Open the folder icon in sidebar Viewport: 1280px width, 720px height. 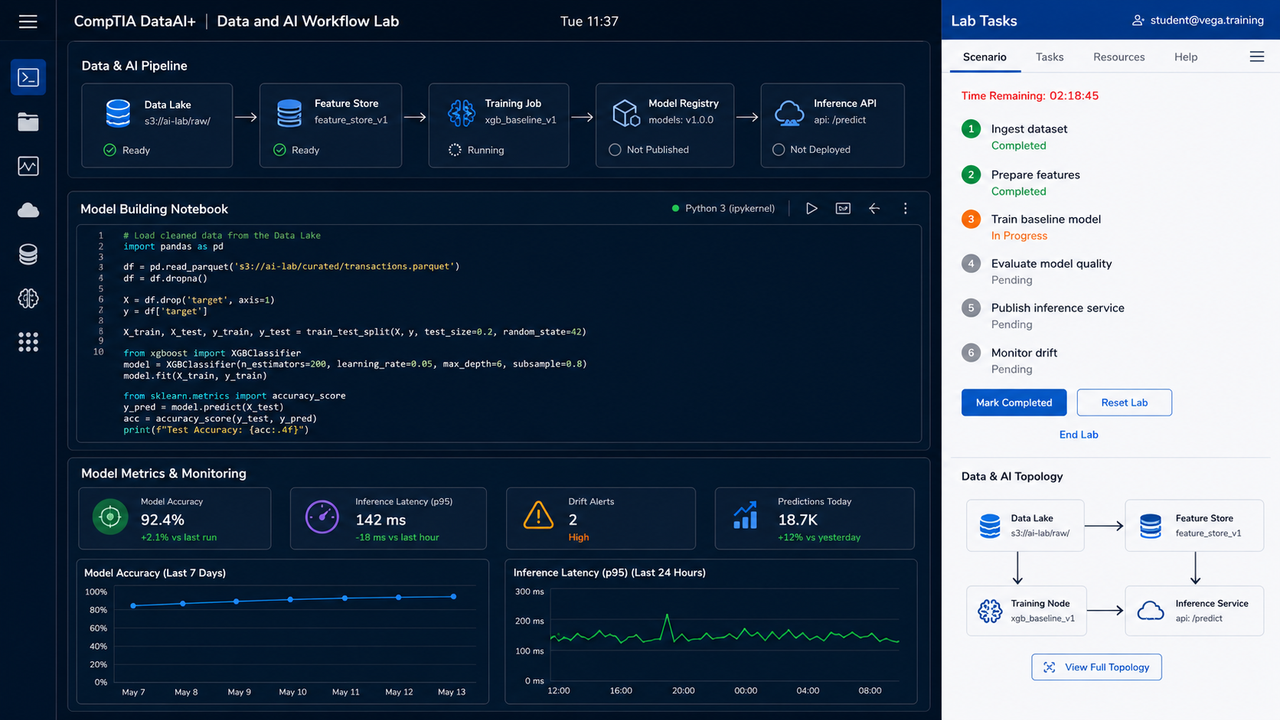pos(28,122)
